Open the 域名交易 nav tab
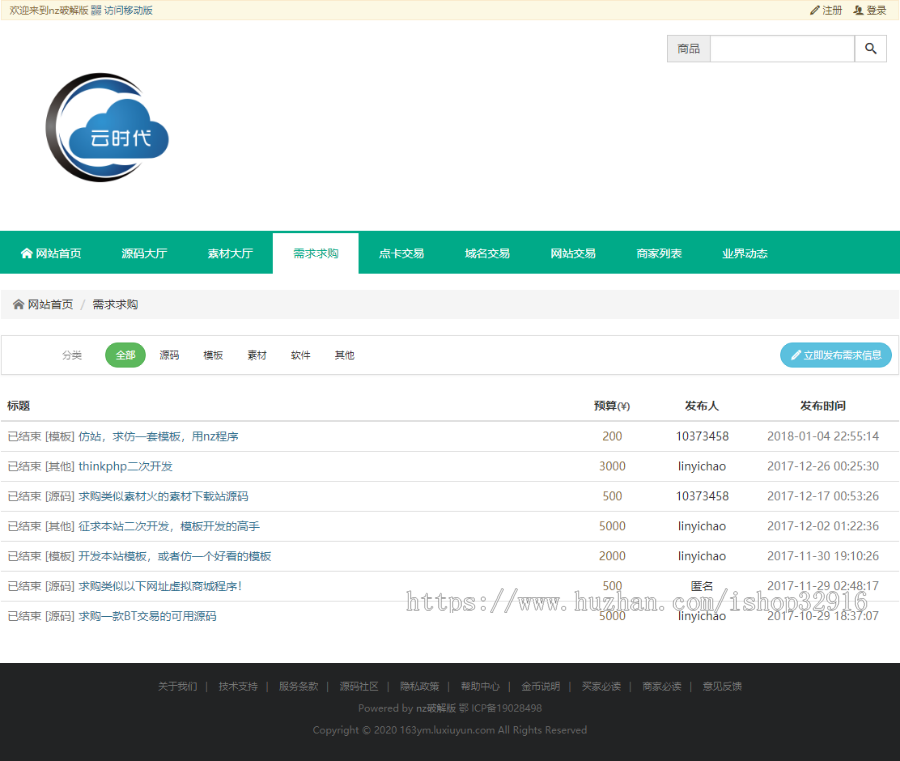This screenshot has height=761, width=900. (487, 254)
